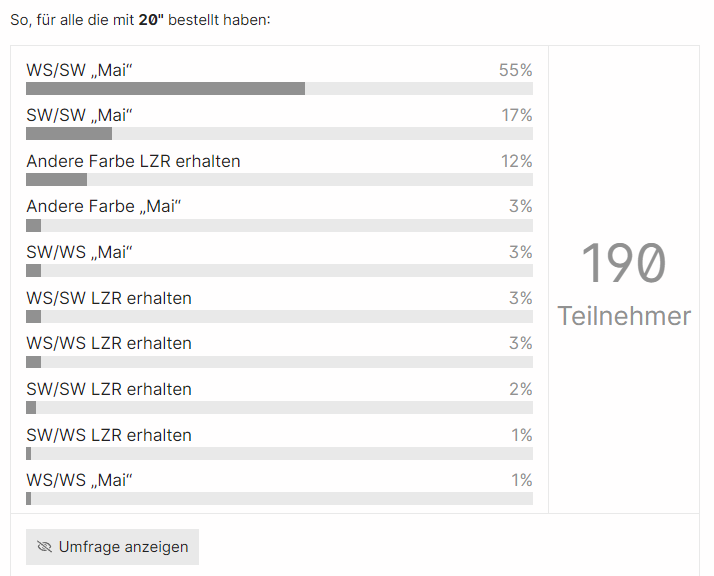Select the WS/WS „Mai“ option label

click(x=80, y=481)
